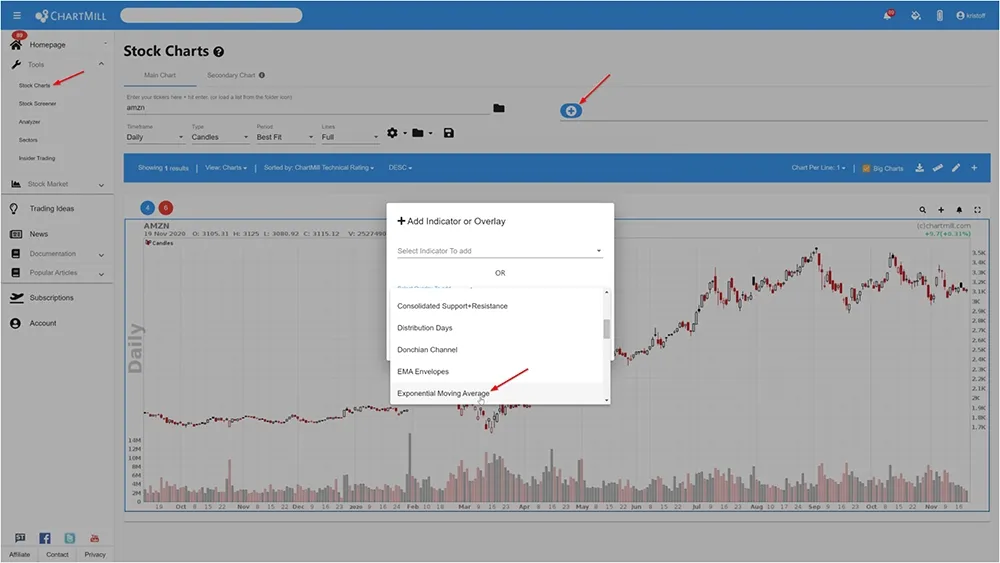Screen dimensions: 1000x563
Task: Open the saved settings folder icon
Action: [x=418, y=133]
